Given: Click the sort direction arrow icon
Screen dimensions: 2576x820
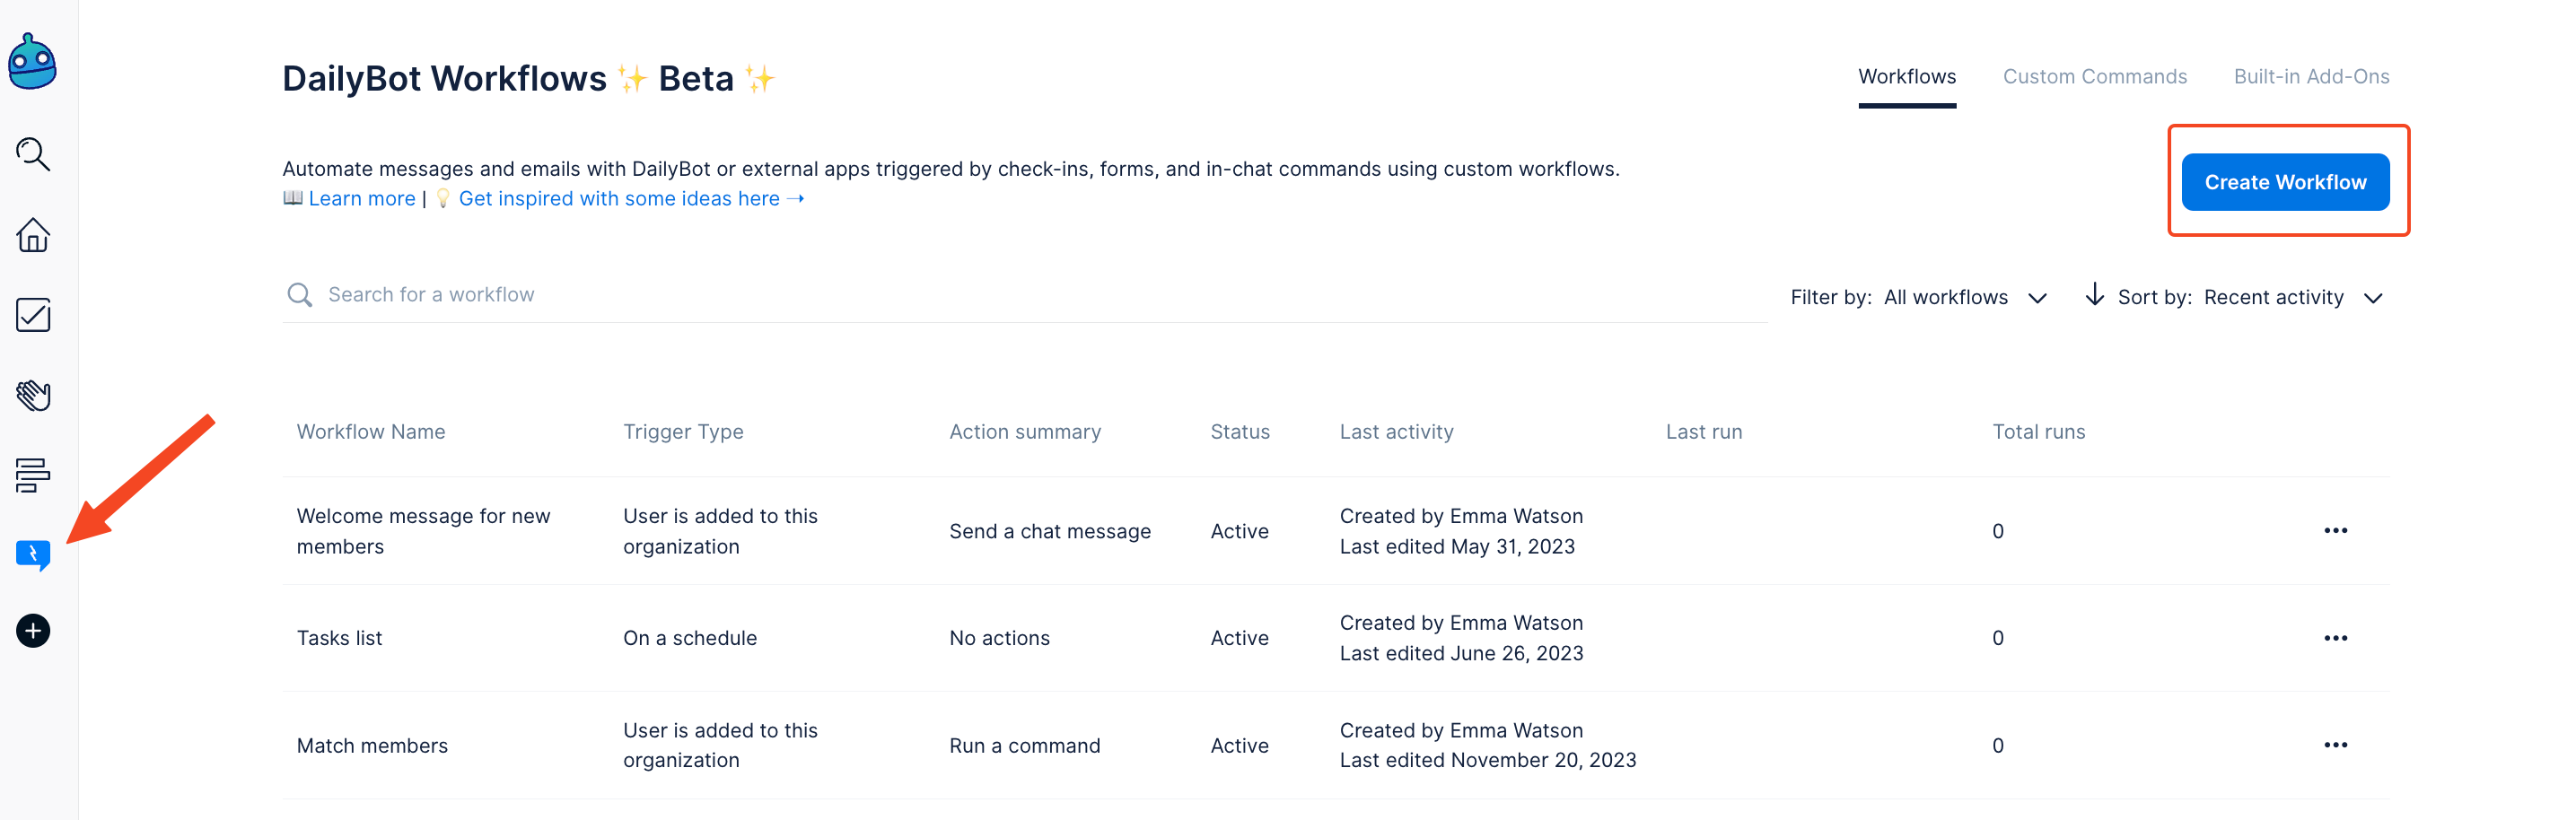Looking at the screenshot, I should tap(2095, 297).
